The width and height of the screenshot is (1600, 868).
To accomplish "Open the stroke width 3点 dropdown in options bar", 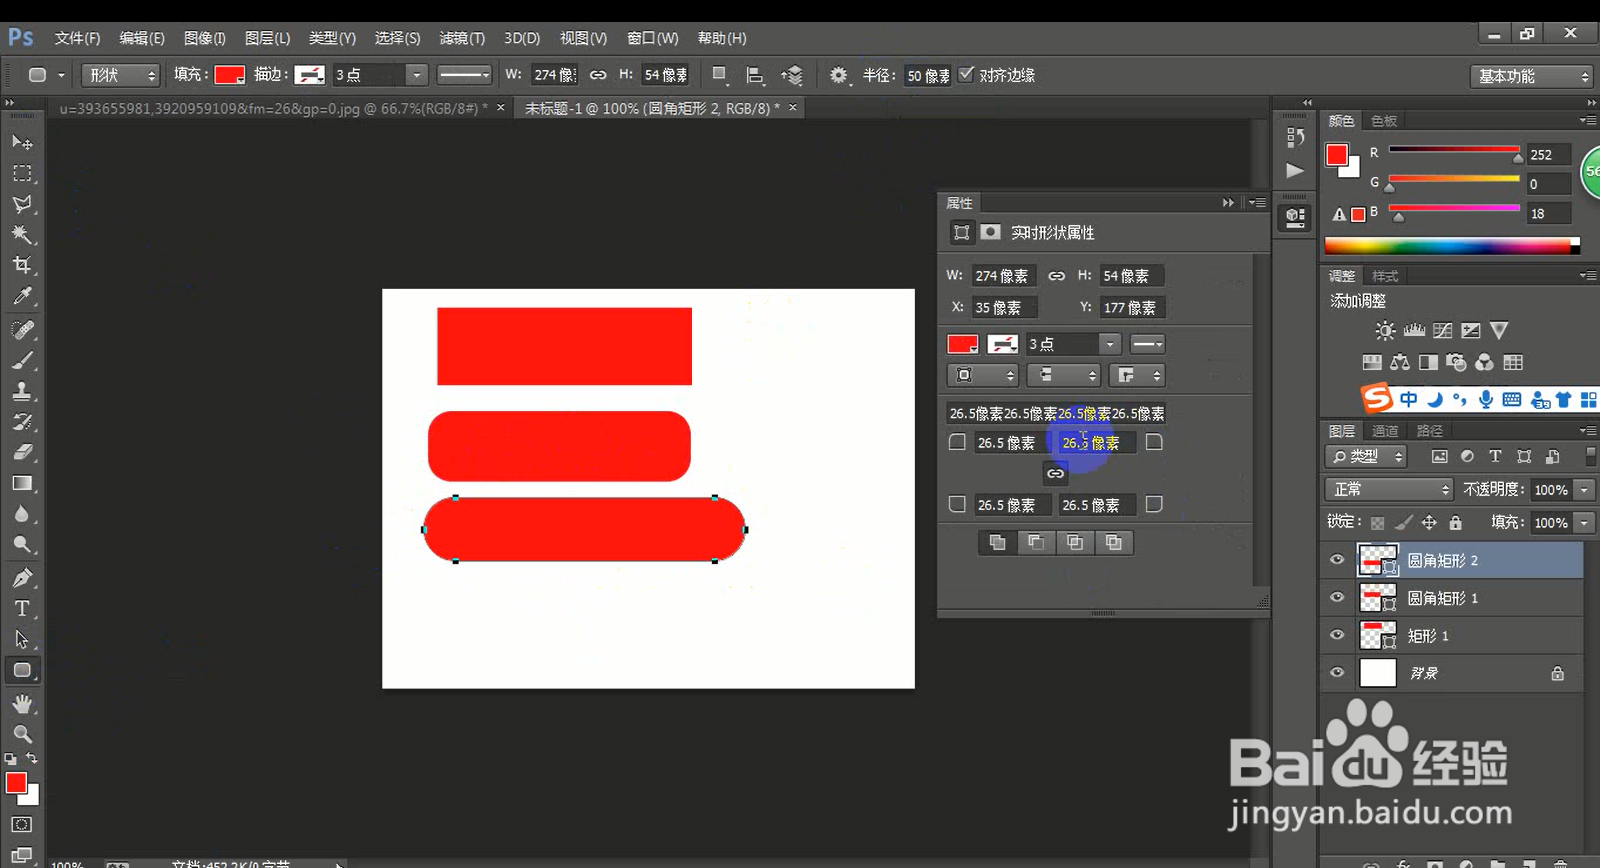I will pos(417,75).
